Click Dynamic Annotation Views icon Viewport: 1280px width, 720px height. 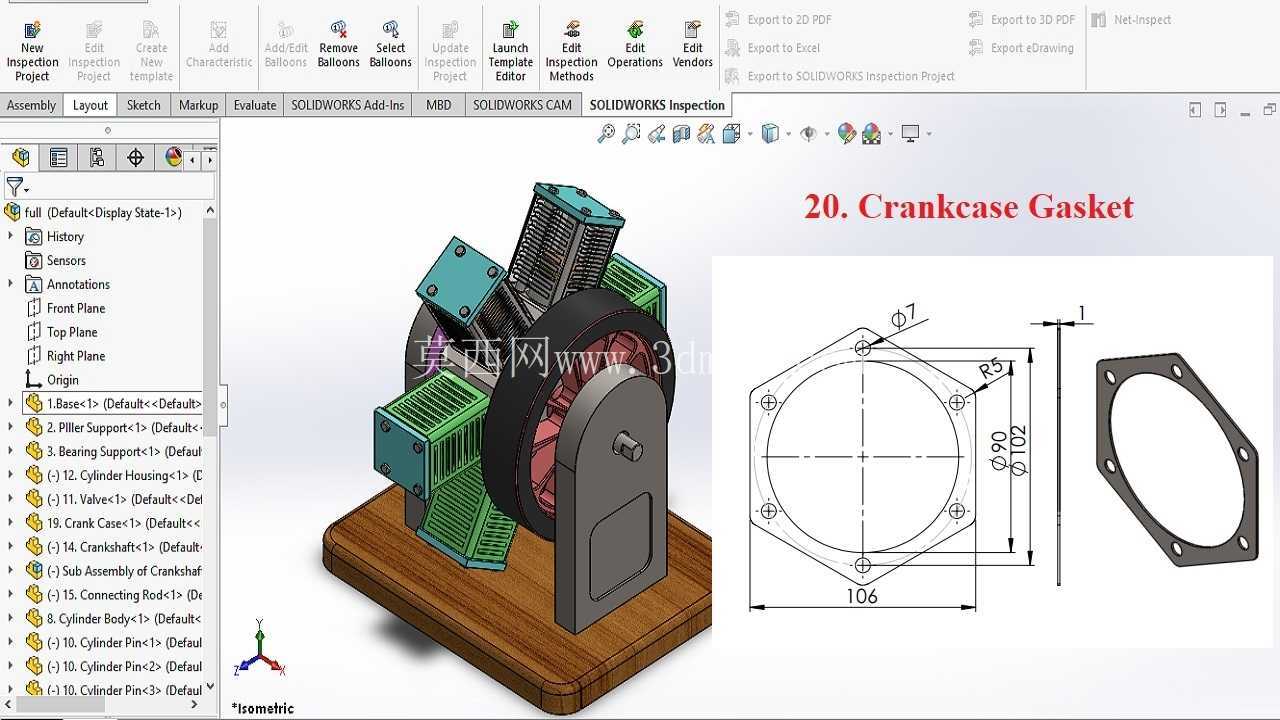tap(706, 133)
